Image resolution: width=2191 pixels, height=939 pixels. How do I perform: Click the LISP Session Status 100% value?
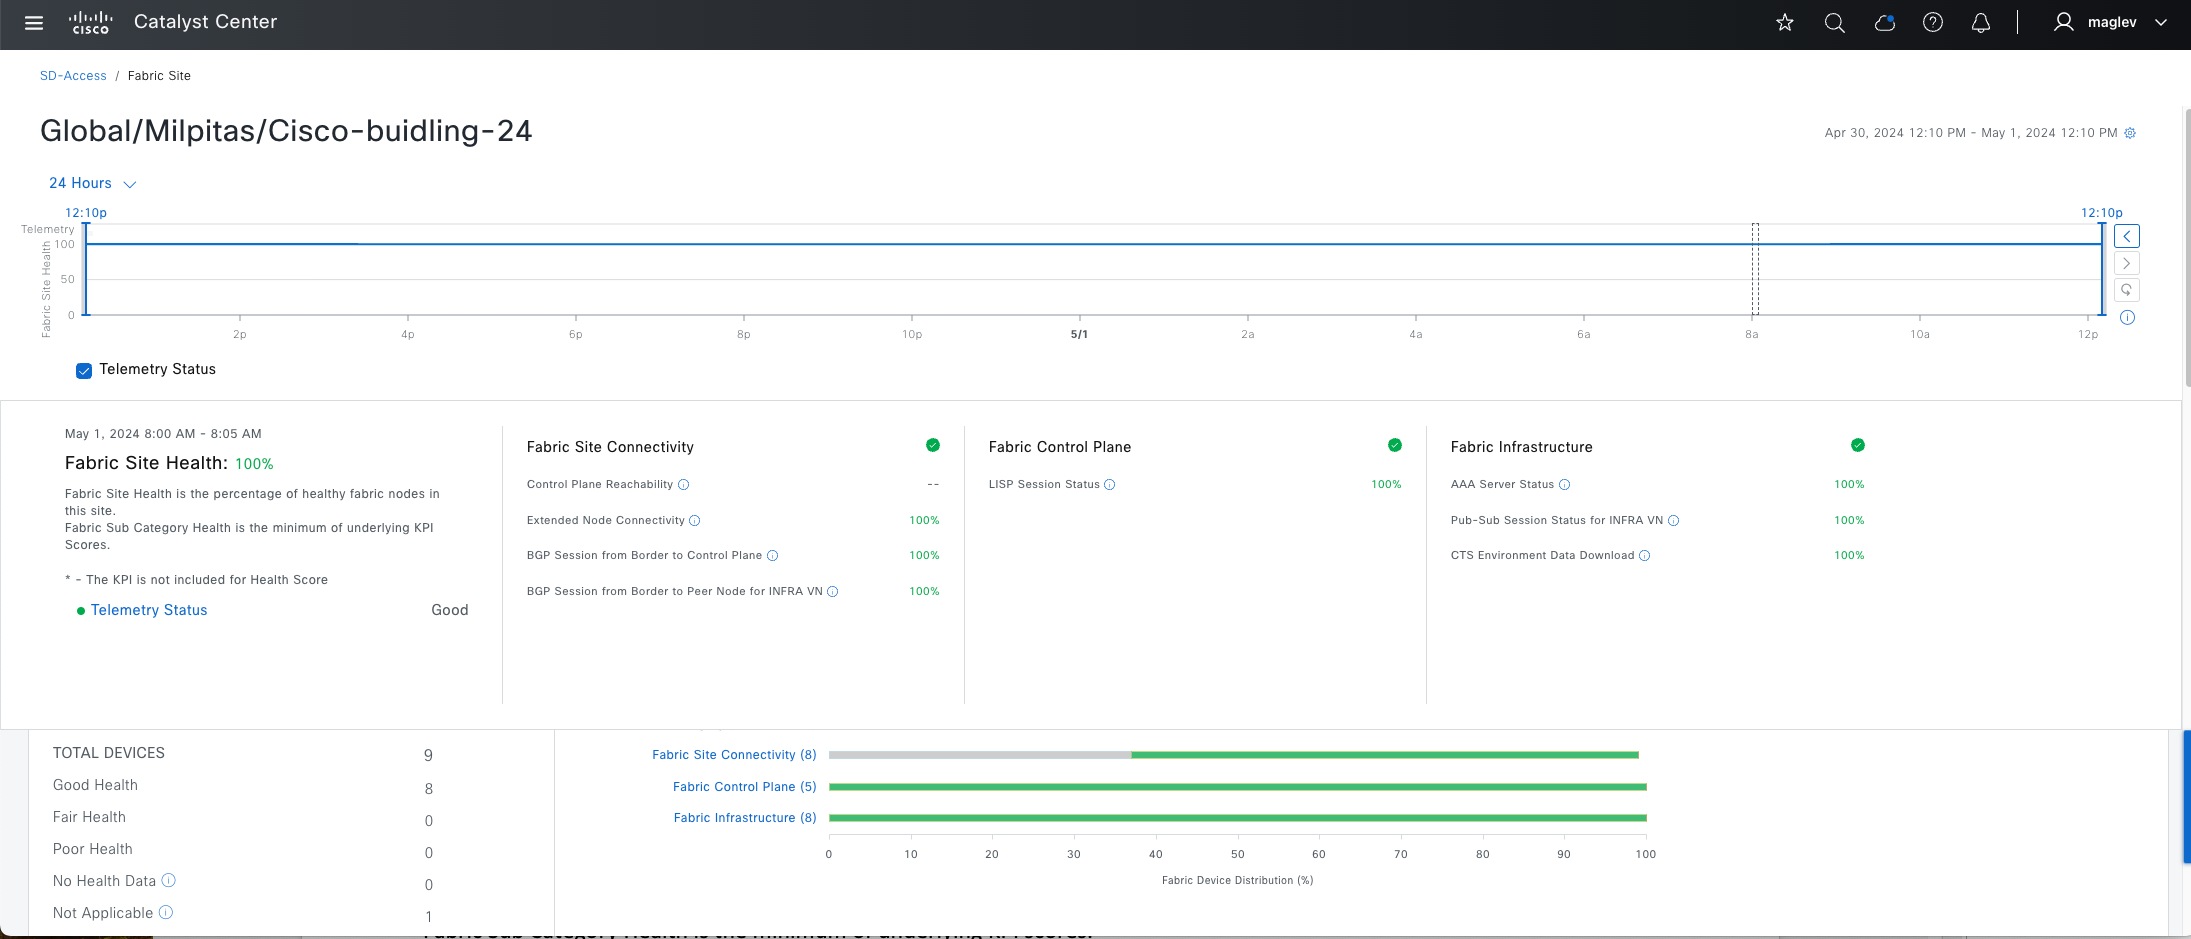point(1386,485)
